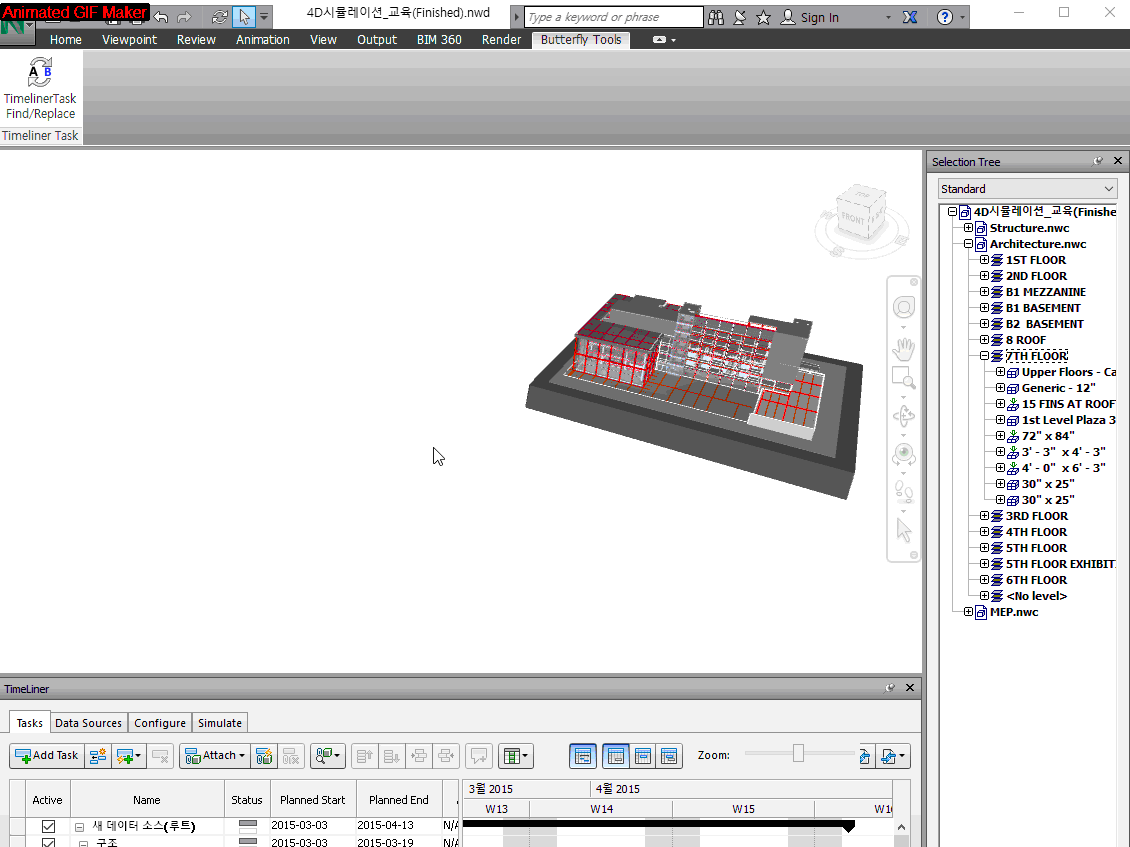
Task: Open the Standard selection tree dropdown
Action: pyautogui.click(x=1027, y=189)
